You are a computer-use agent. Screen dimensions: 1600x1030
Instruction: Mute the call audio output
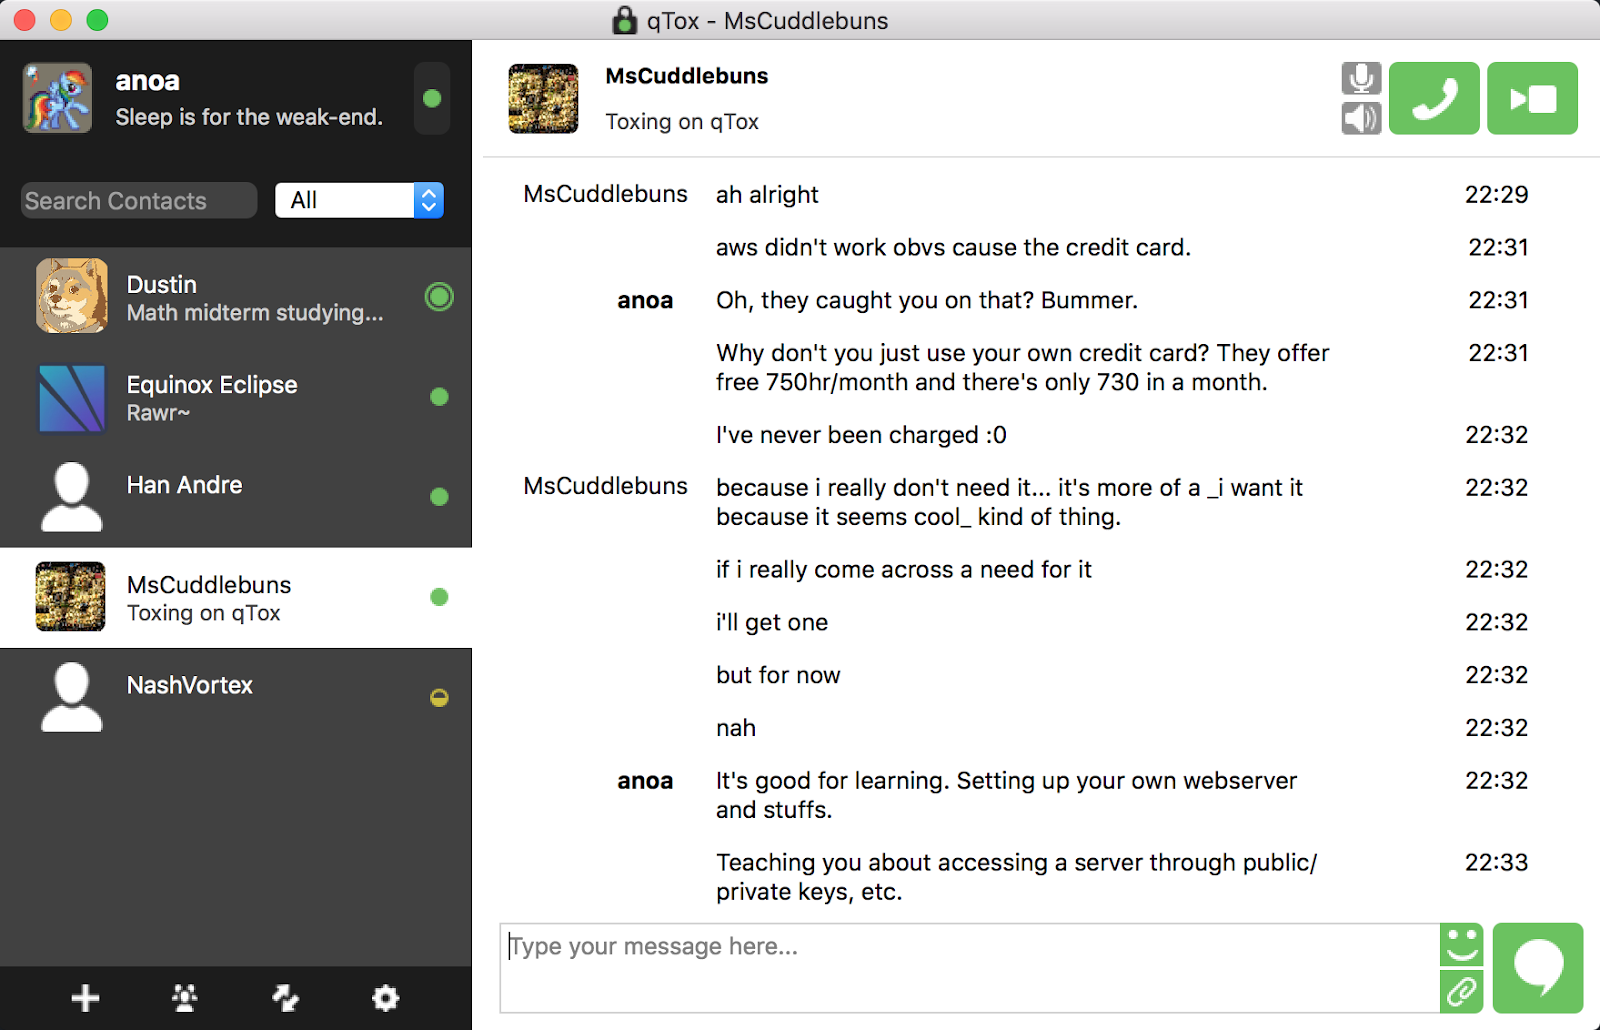(1360, 120)
